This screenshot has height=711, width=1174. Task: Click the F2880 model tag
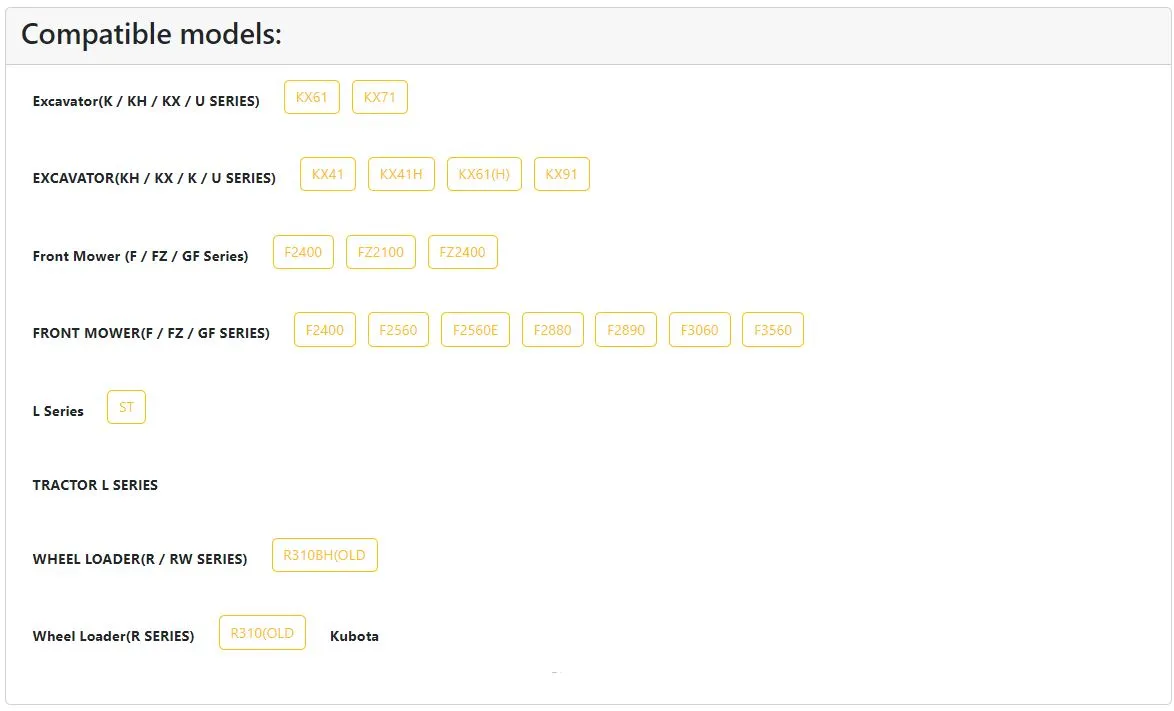tap(553, 330)
